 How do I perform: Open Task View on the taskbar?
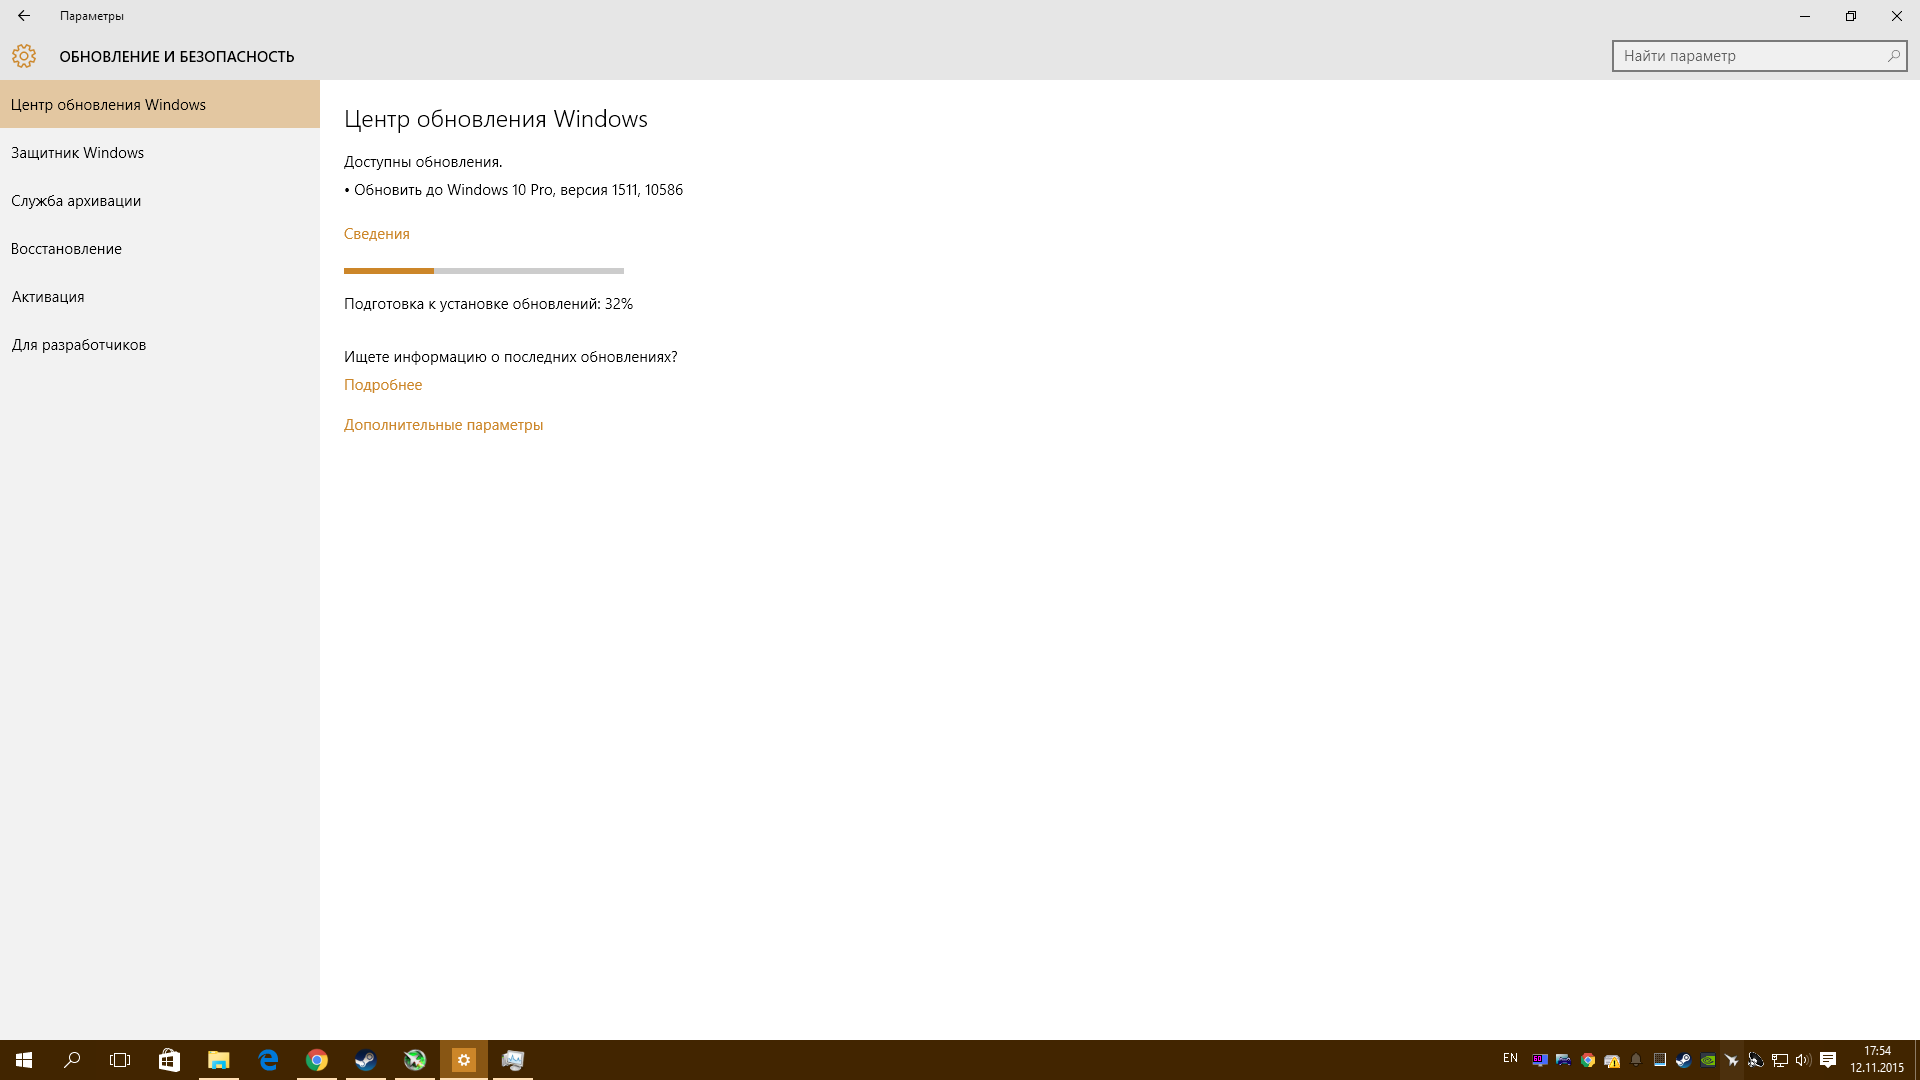pyautogui.click(x=120, y=1060)
